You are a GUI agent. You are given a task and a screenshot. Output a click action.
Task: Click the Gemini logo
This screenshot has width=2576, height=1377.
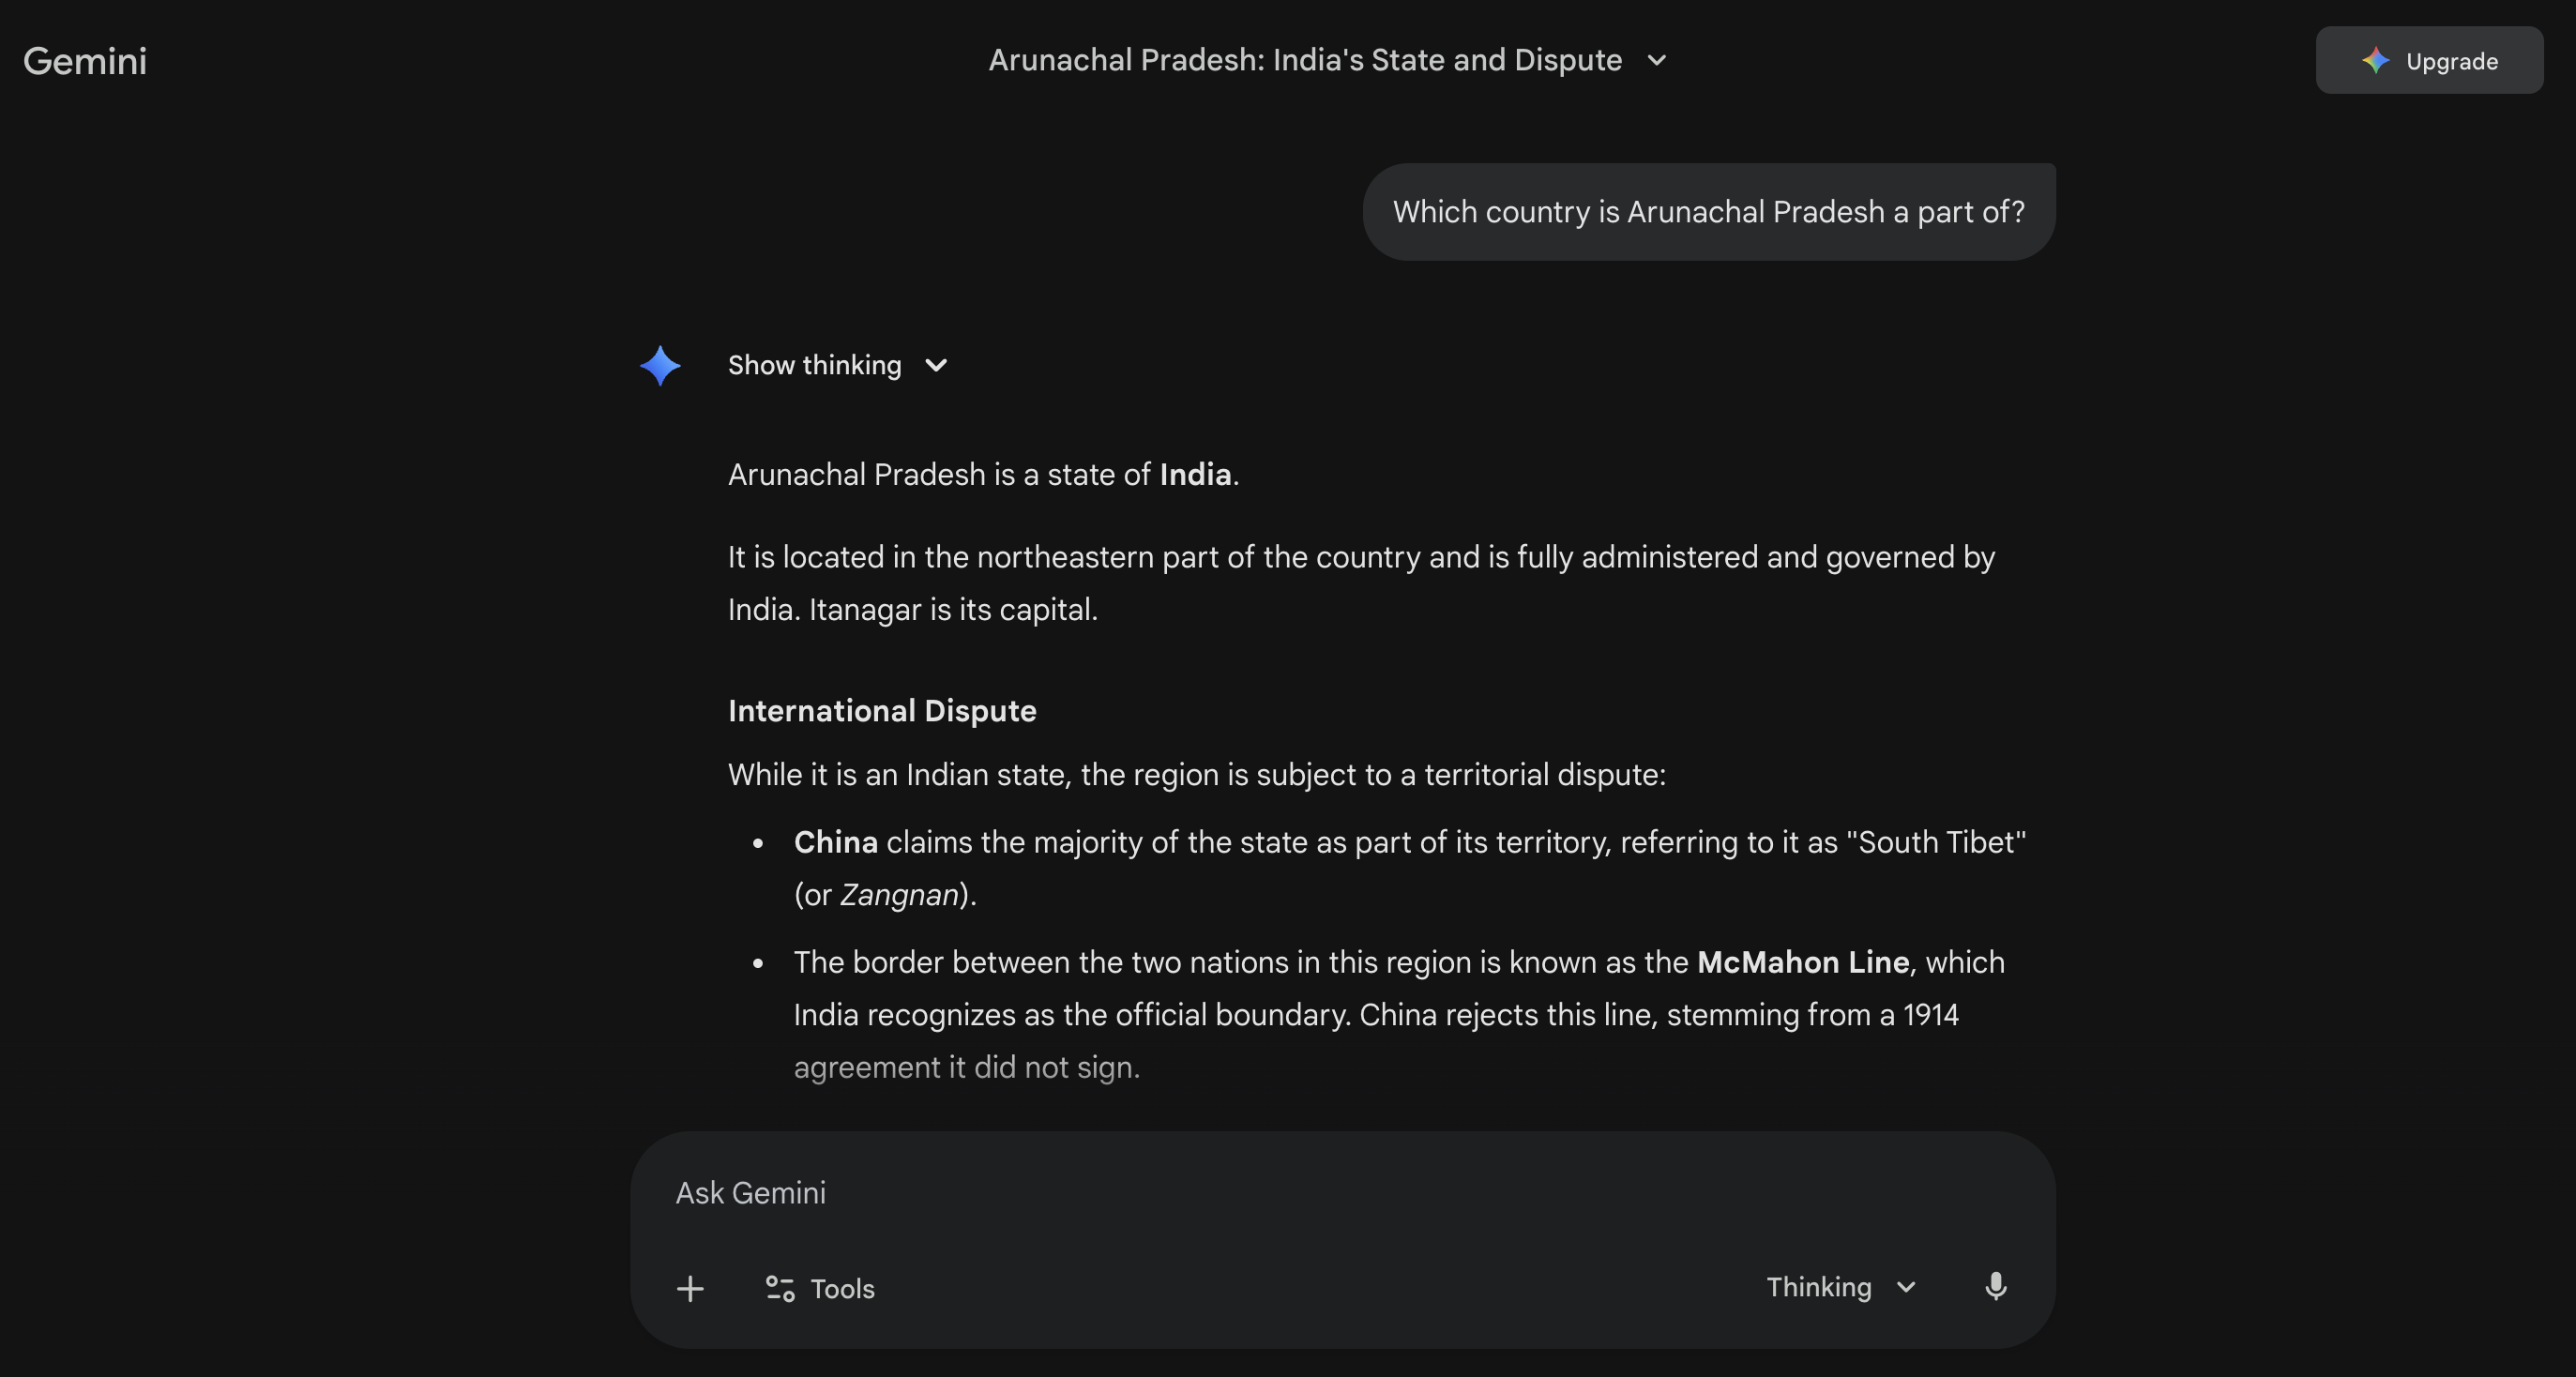[85, 61]
